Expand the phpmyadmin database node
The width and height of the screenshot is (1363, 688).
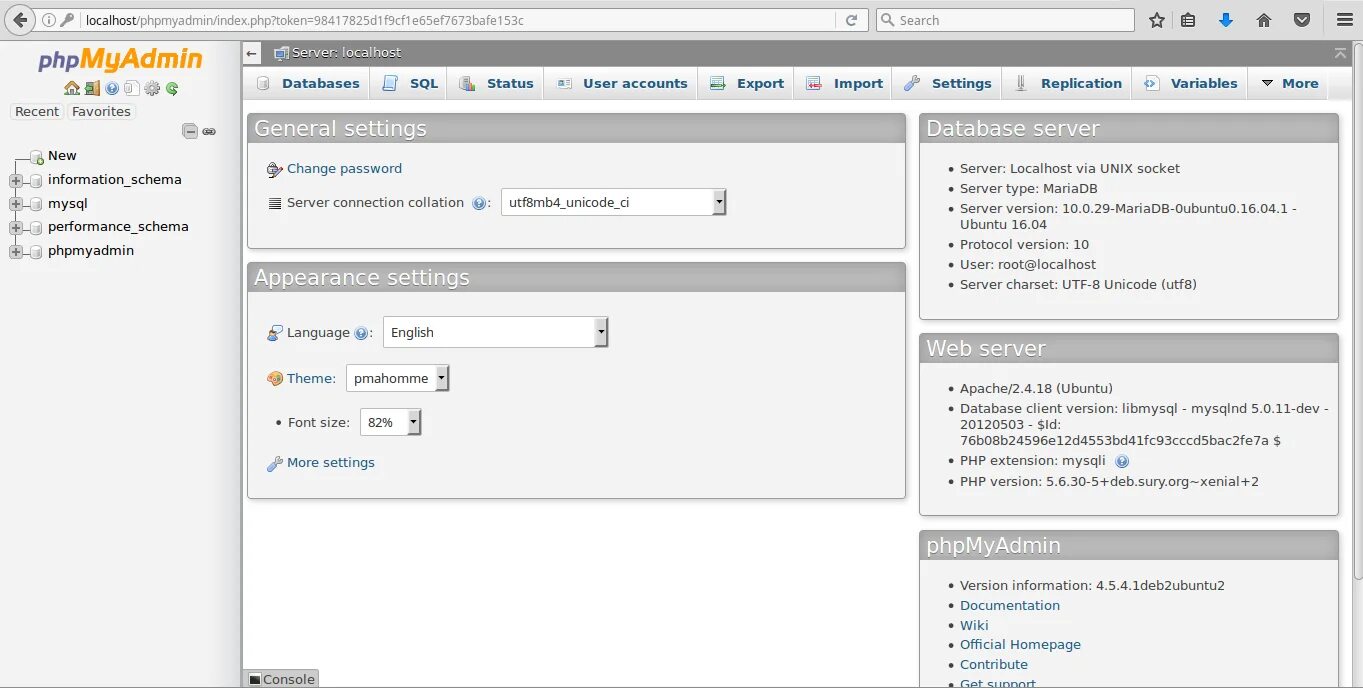[x=16, y=251]
